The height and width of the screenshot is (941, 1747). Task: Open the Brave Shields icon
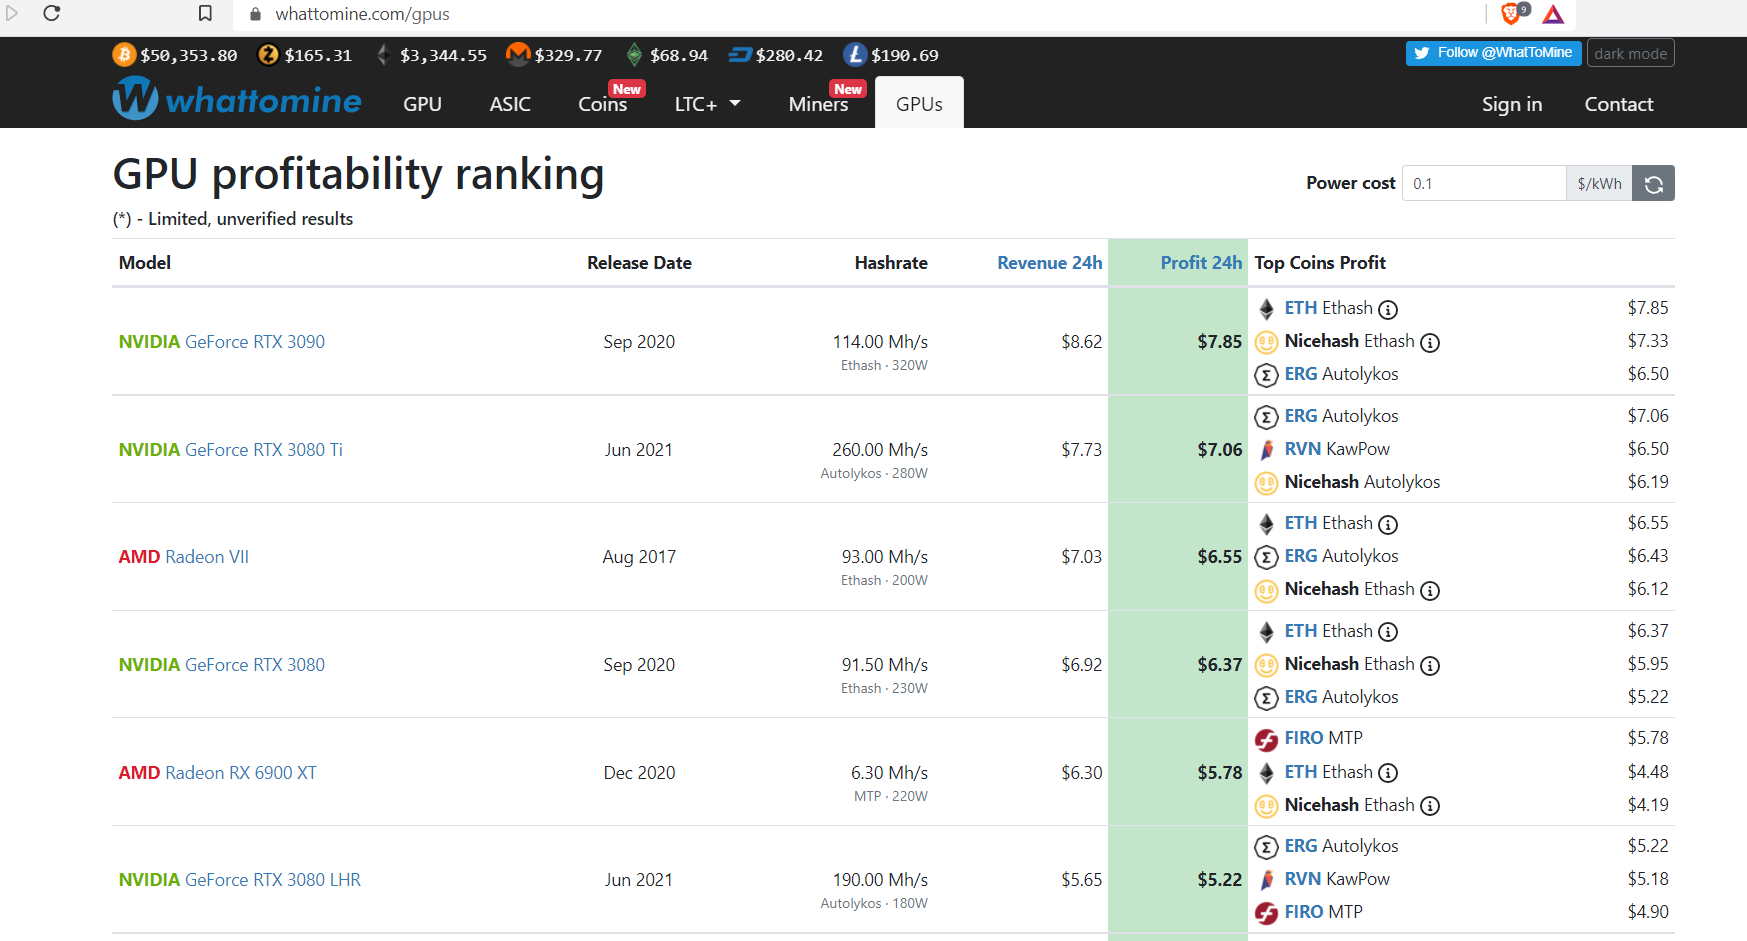click(1513, 14)
